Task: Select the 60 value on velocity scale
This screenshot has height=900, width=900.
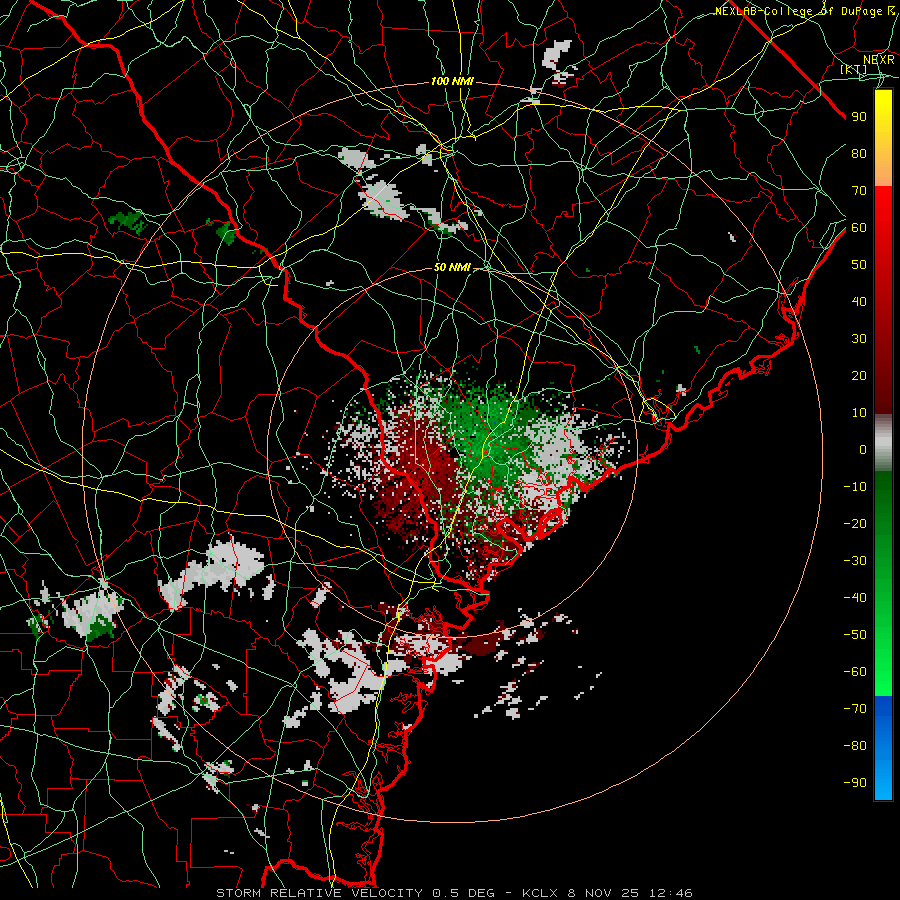Action: click(859, 228)
